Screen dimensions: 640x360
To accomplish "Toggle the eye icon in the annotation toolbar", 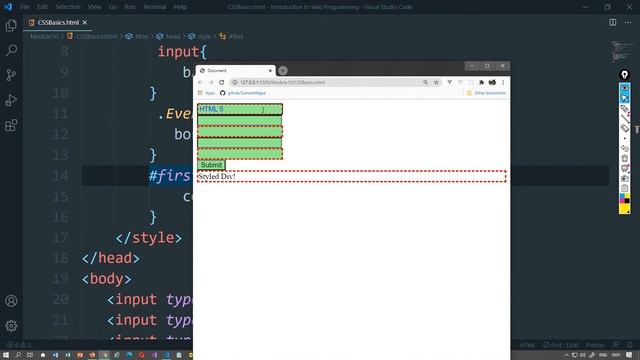I will (624, 88).
